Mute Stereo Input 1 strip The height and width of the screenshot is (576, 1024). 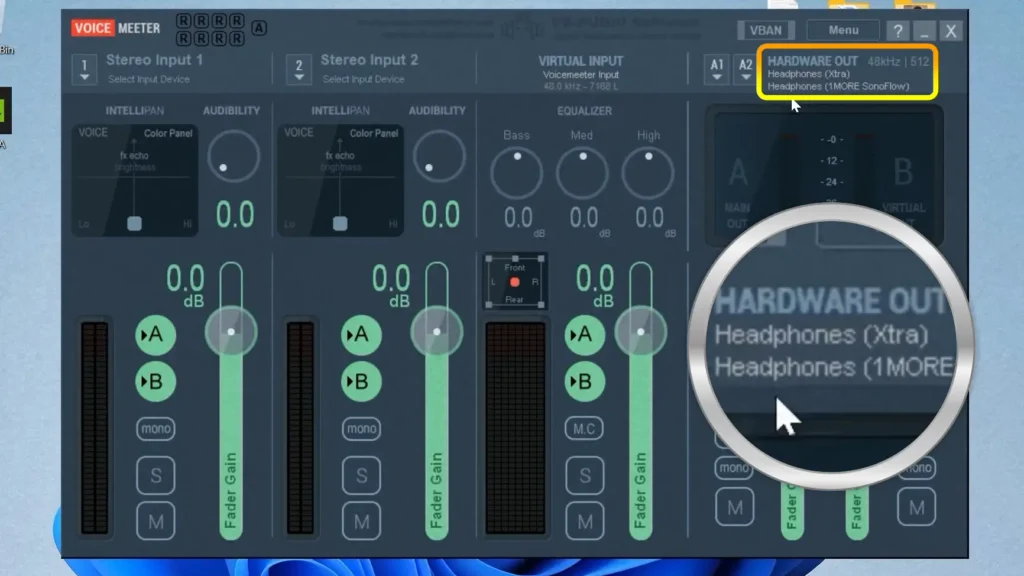coord(155,521)
